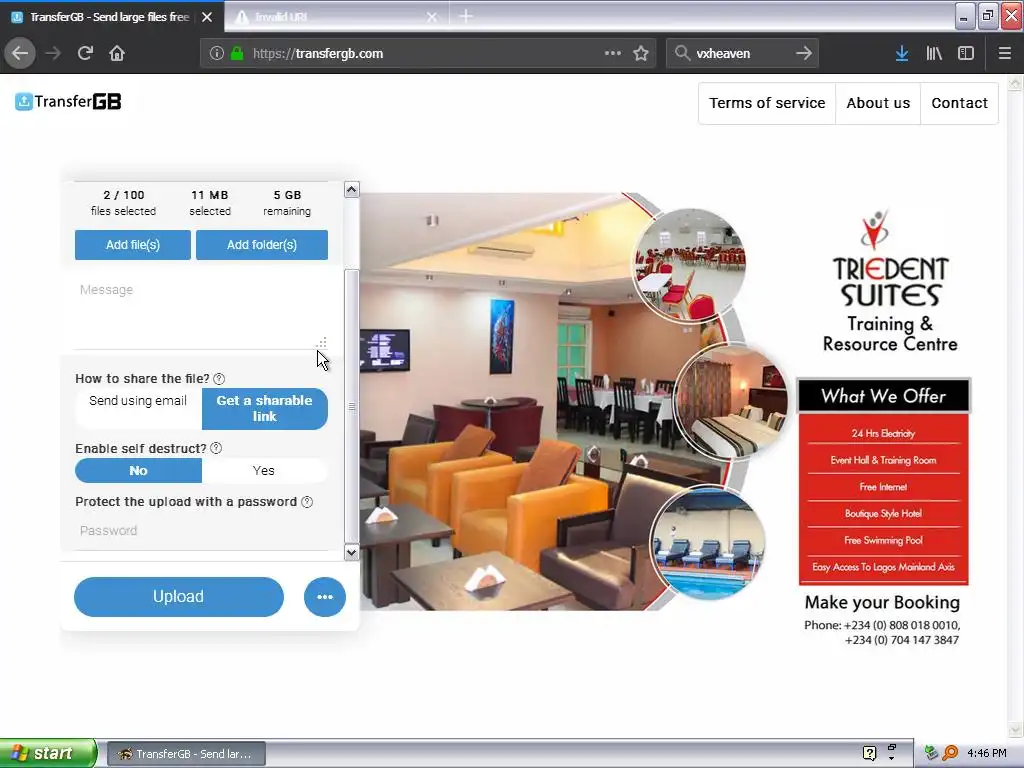The image size is (1024, 768).
Task: Toggle the sidebar view icon
Action: pos(966,53)
